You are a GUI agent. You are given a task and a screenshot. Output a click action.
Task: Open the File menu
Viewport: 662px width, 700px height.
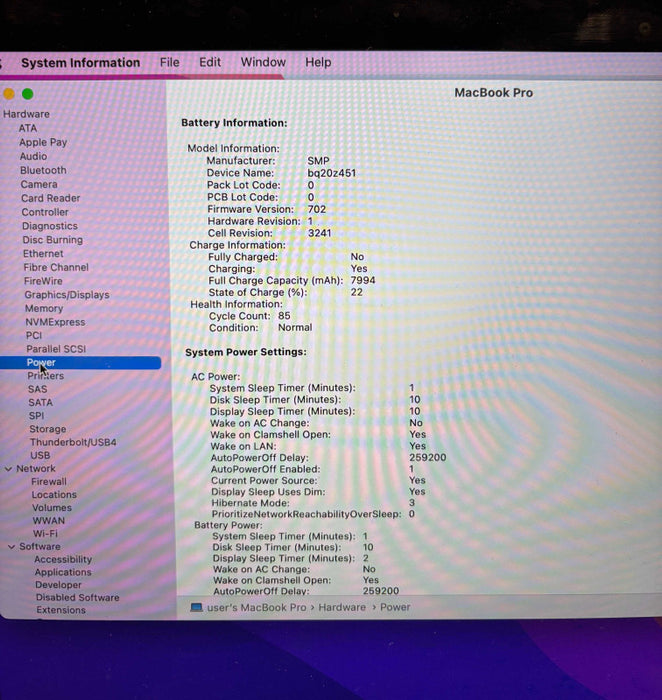tap(170, 62)
